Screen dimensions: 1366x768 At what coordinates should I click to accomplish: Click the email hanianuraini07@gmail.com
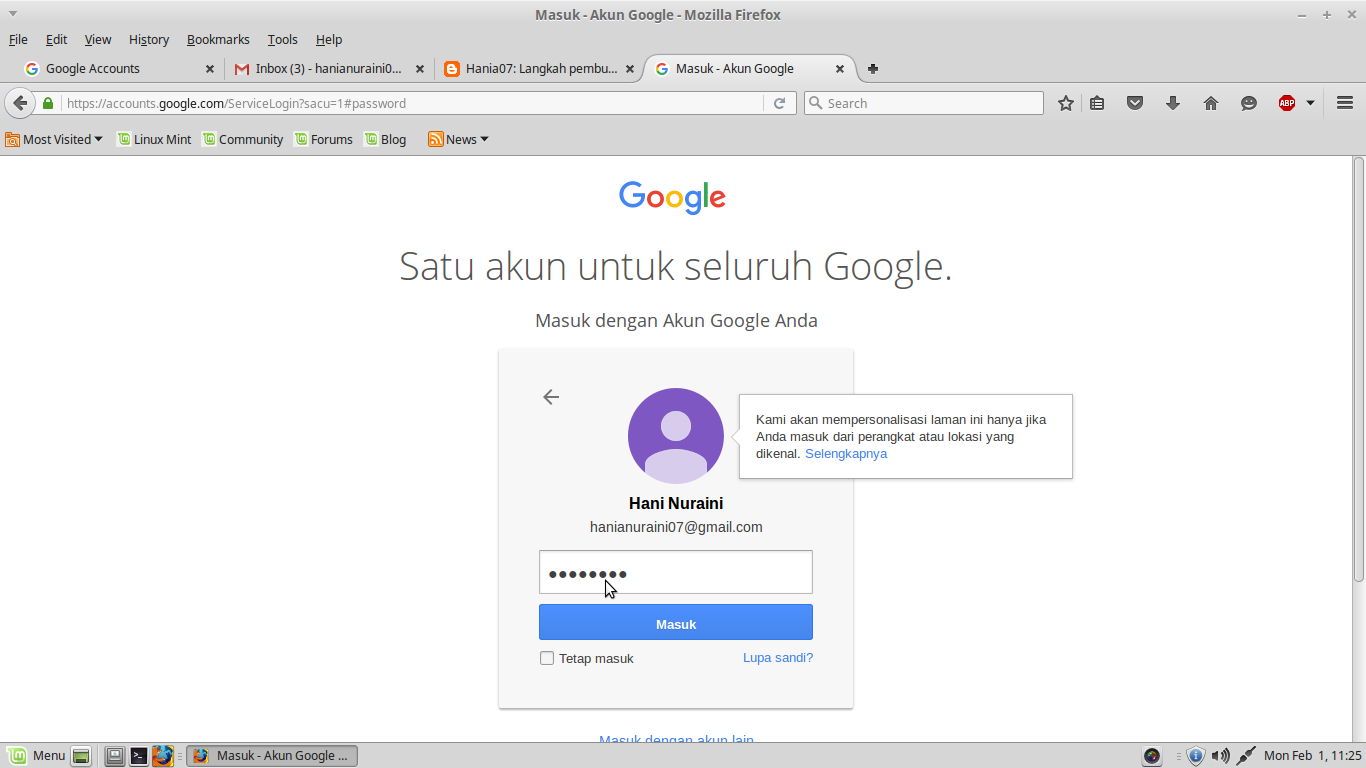[x=676, y=527]
